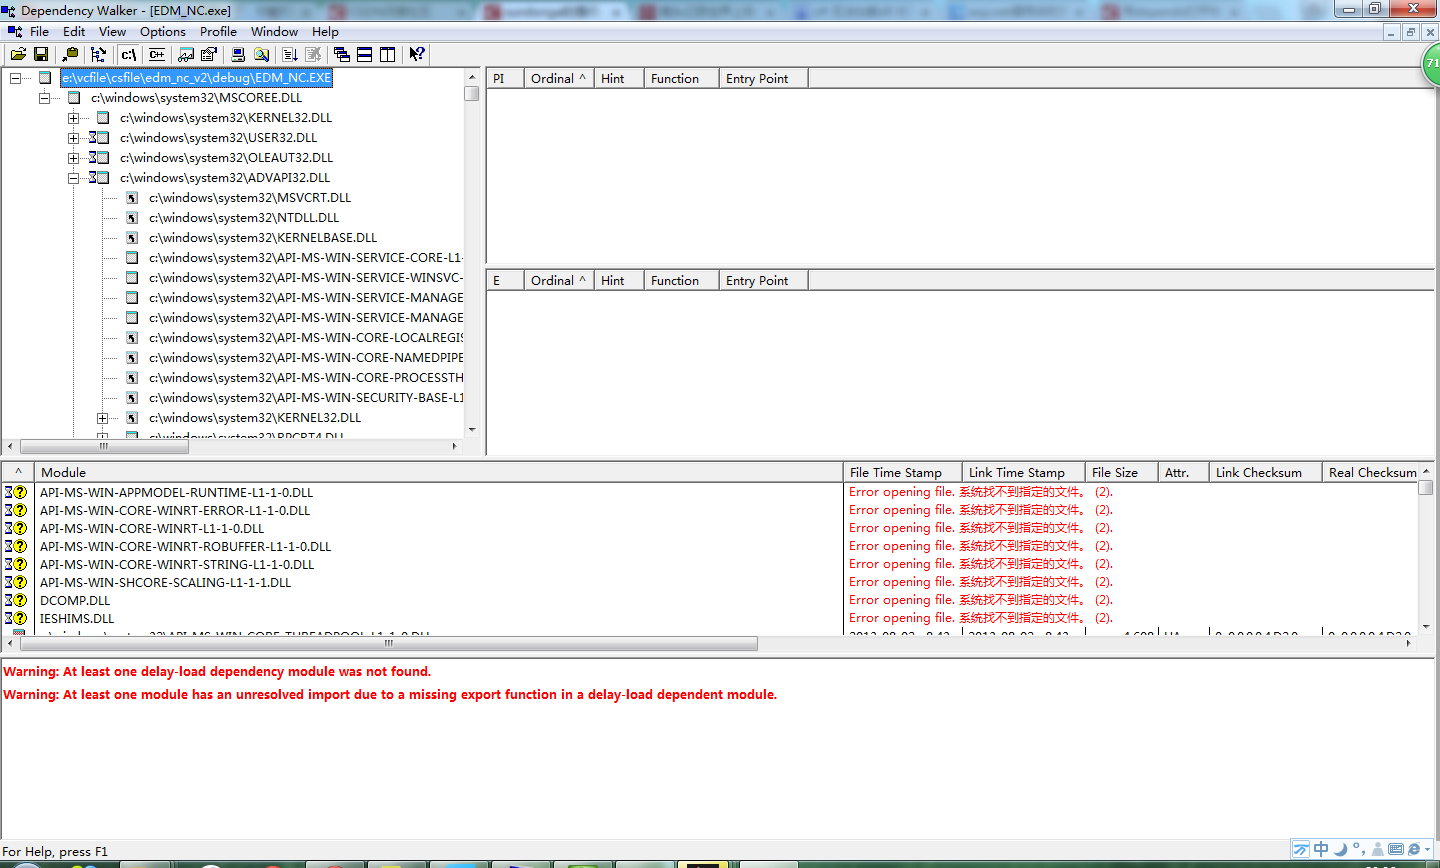Sort by Link Checksum column header
The image size is (1440, 868).
(x=1266, y=472)
